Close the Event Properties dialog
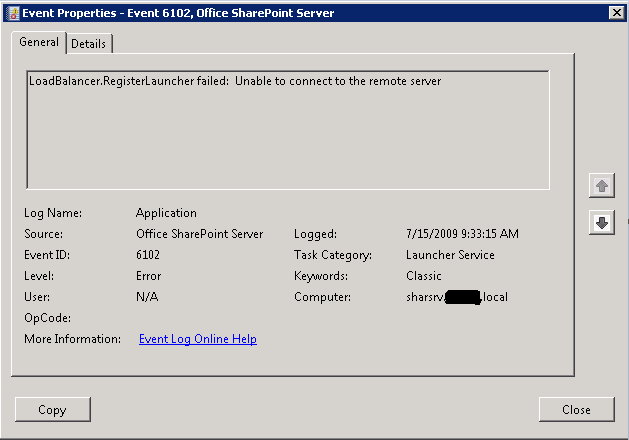Screen dimensions: 629x440 (x=576, y=410)
